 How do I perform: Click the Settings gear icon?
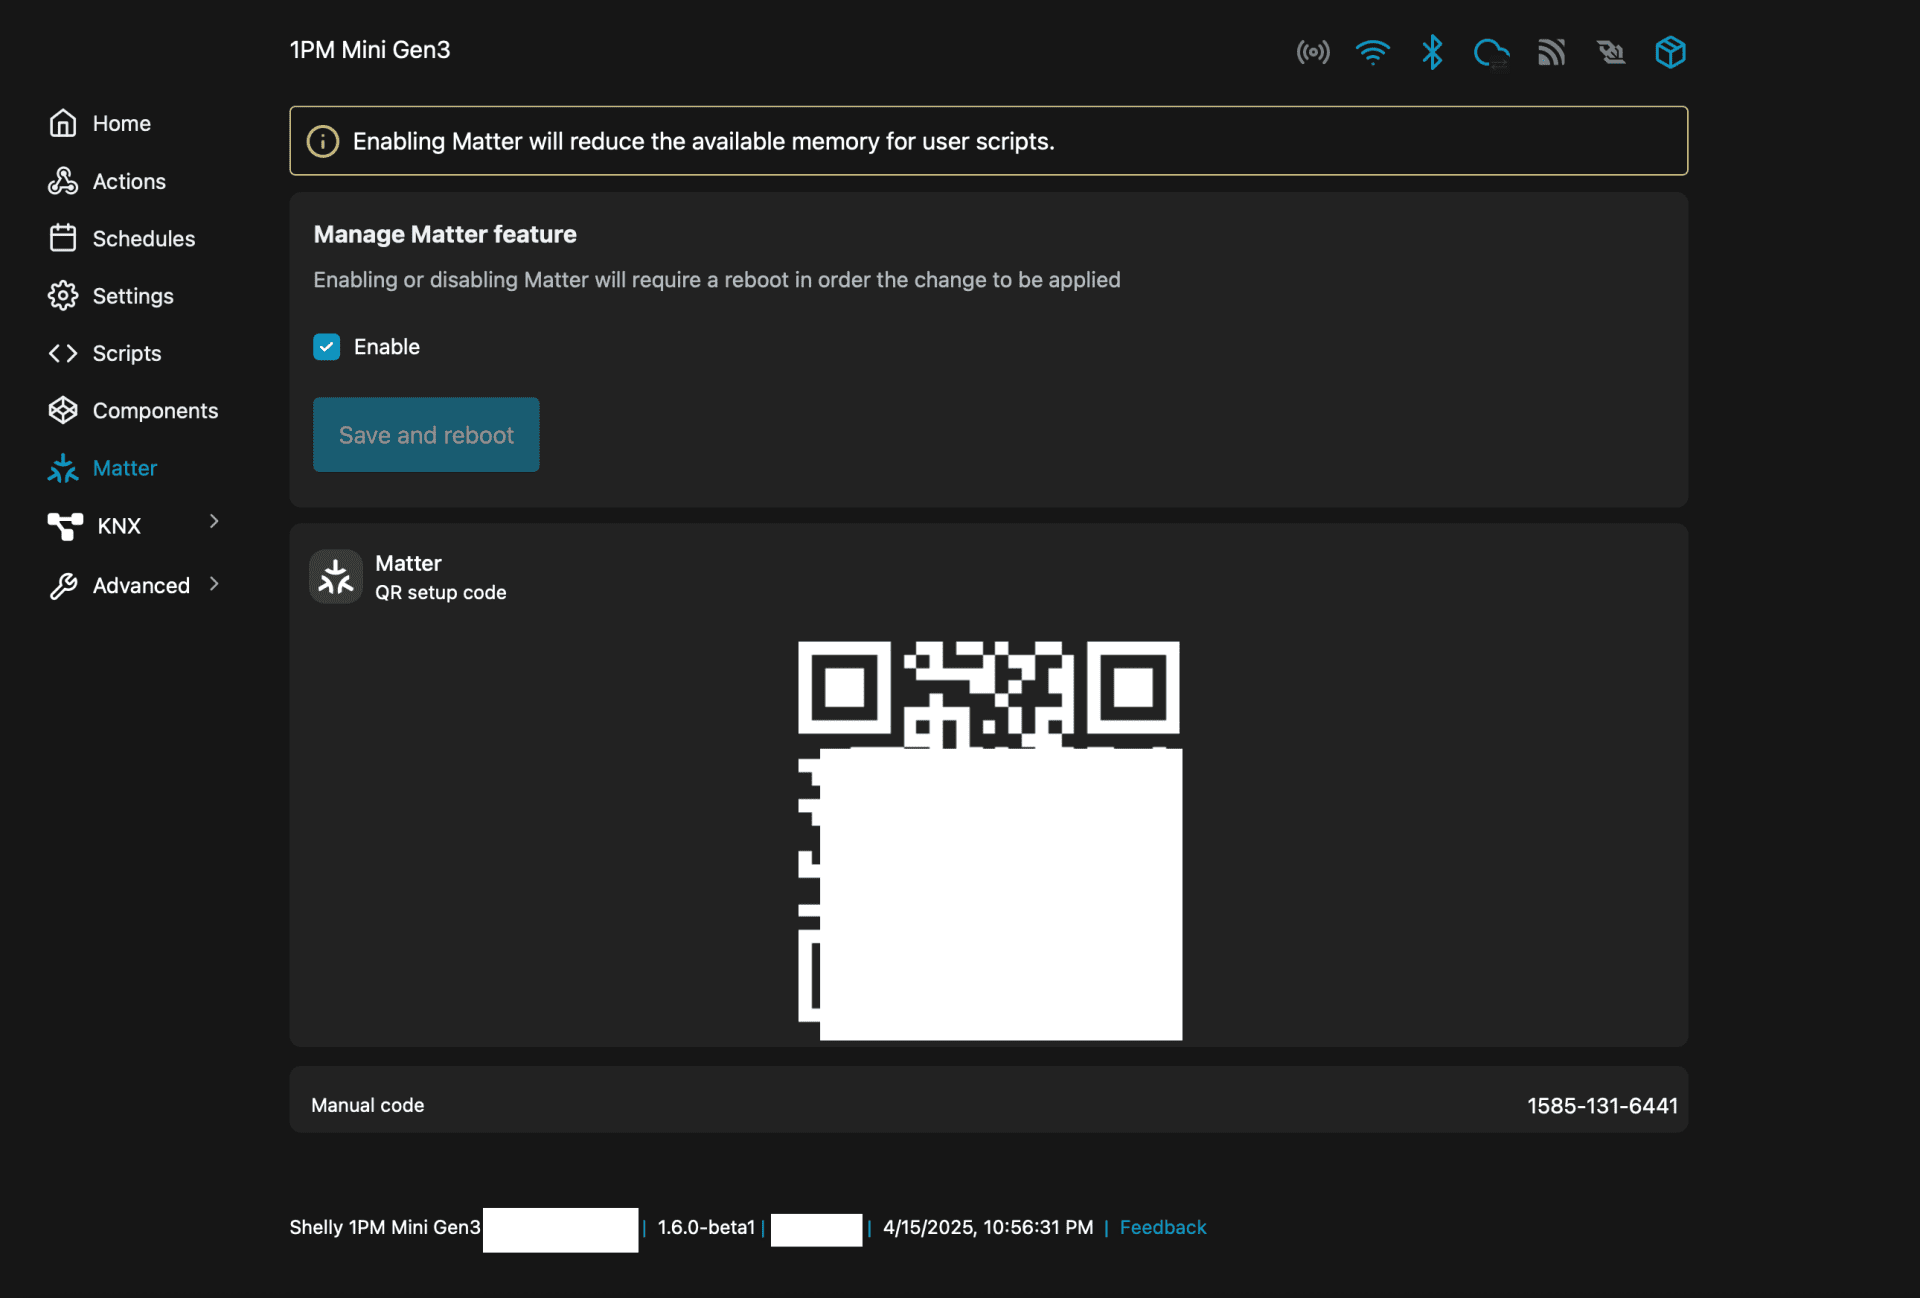[63, 296]
